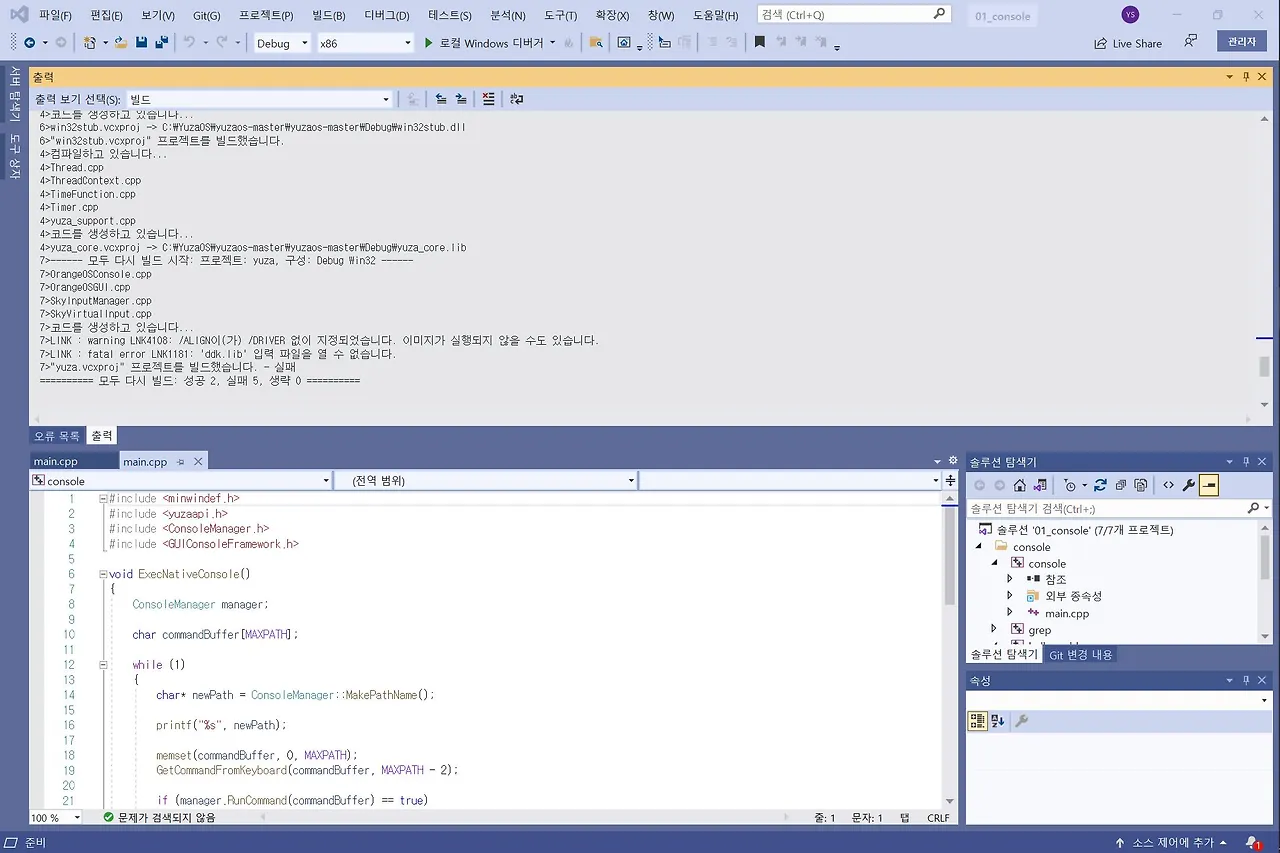Open the notifications bell in status bar

pos(1252,843)
